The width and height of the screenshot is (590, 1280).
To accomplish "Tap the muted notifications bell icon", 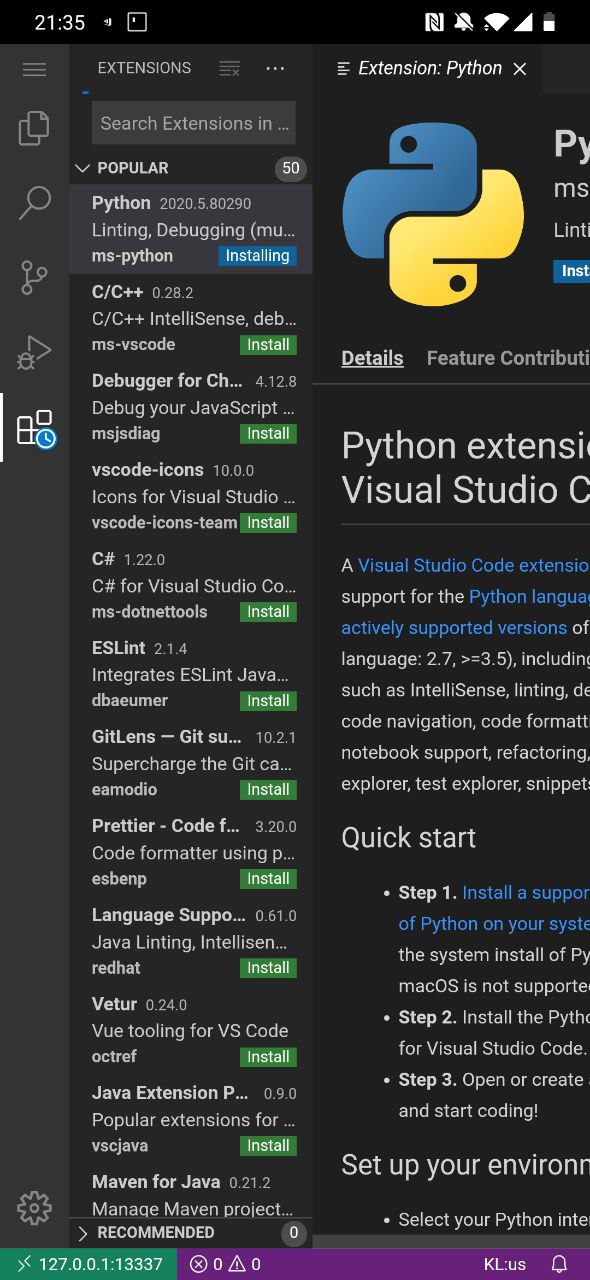I will (463, 22).
